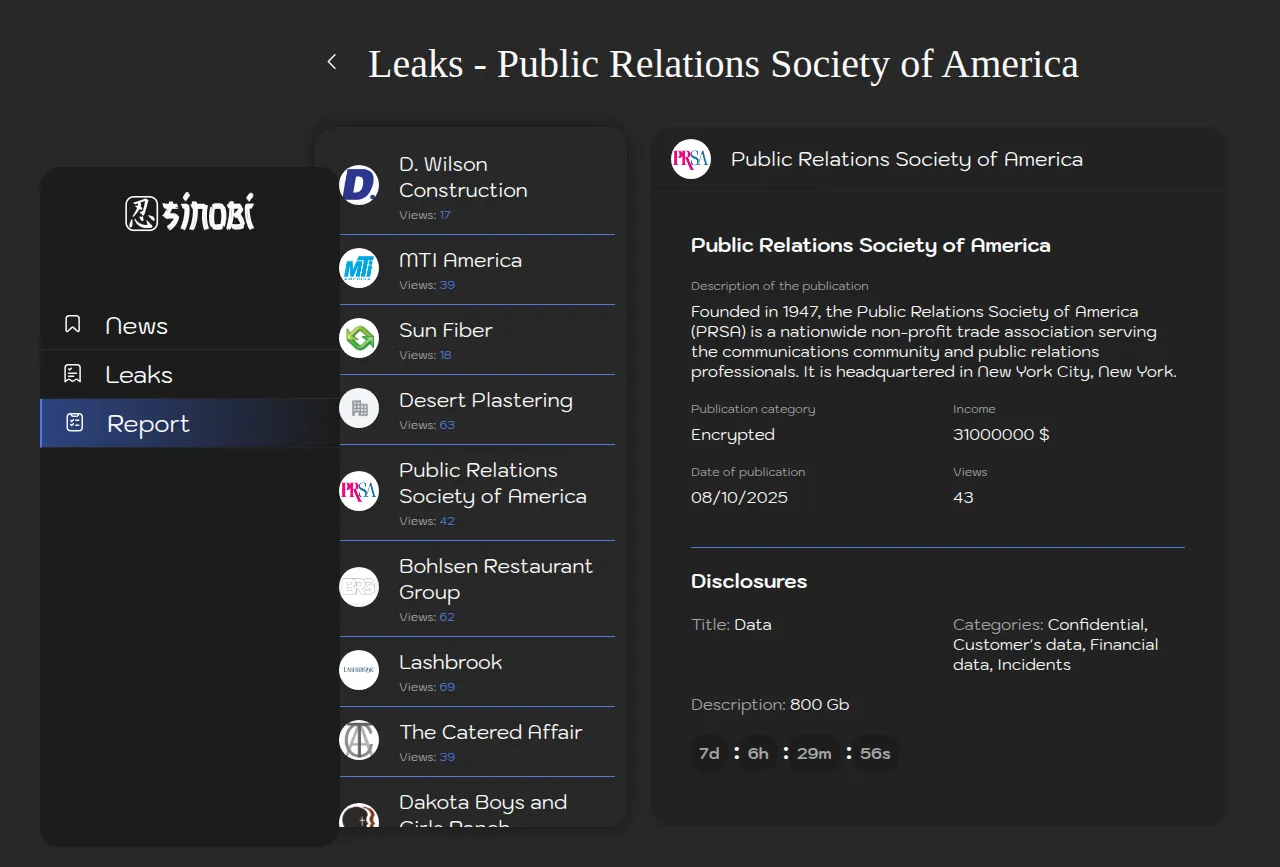Image resolution: width=1280 pixels, height=867 pixels.
Task: Click the News bookmark icon
Action: pyautogui.click(x=73, y=325)
